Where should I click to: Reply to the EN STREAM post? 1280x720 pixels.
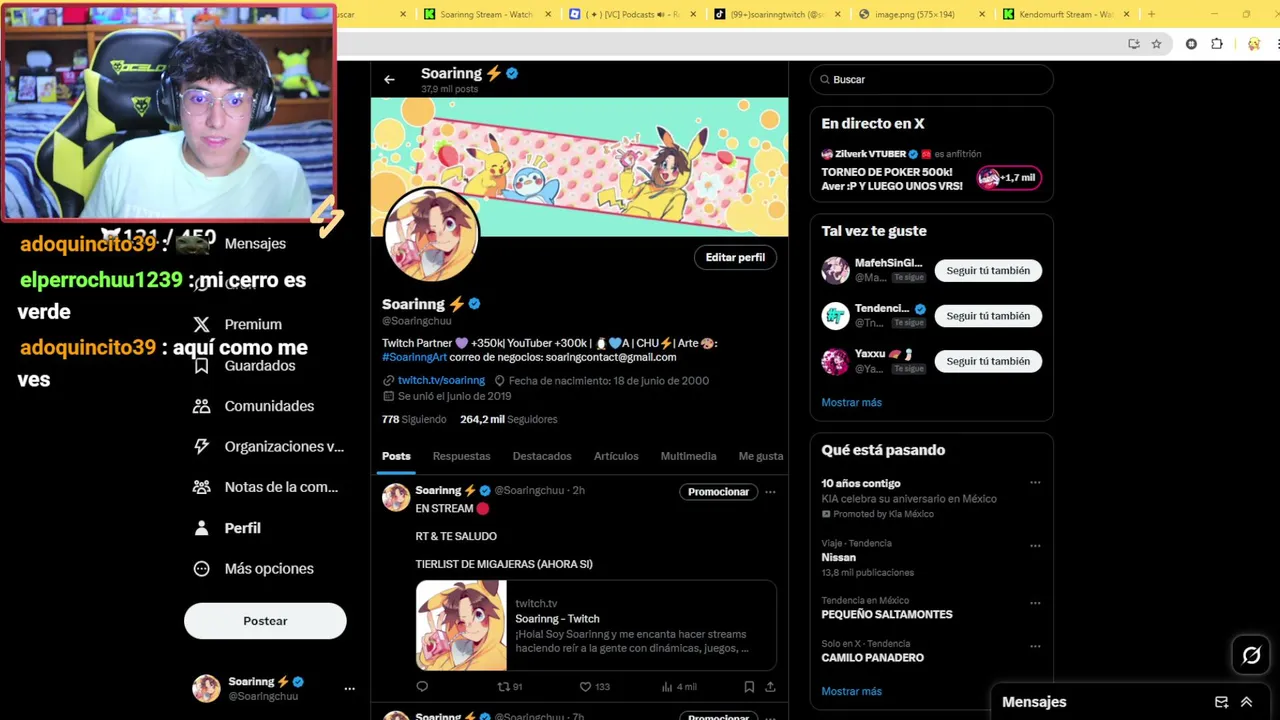click(422, 687)
